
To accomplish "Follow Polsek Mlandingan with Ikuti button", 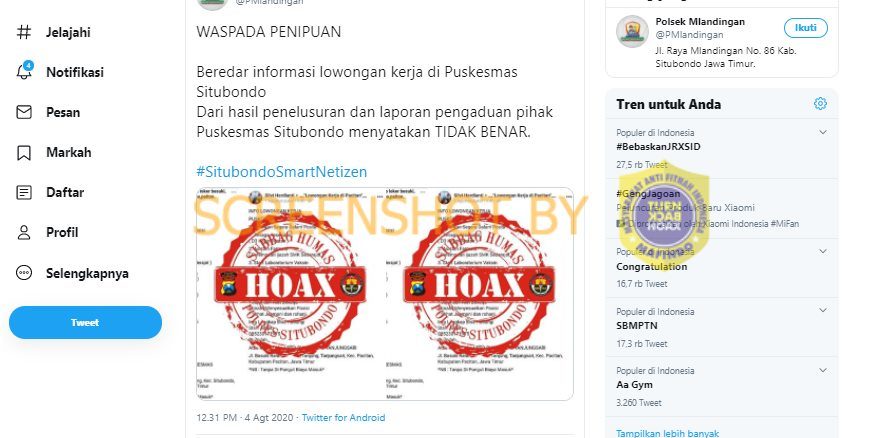I will pos(805,28).
